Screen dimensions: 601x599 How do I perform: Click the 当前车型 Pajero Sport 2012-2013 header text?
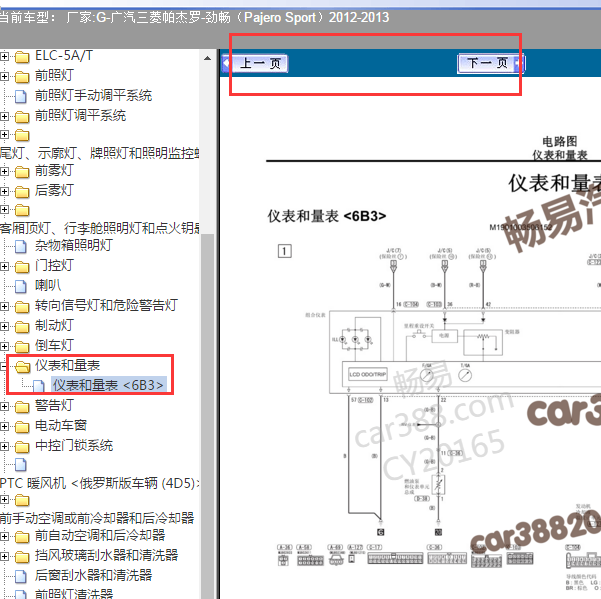pyautogui.click(x=194, y=18)
